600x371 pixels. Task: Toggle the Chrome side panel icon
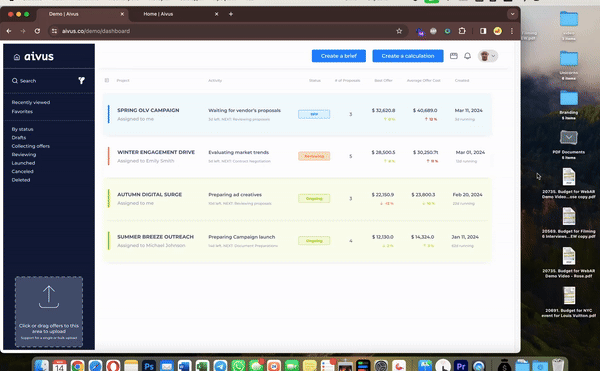(483, 31)
